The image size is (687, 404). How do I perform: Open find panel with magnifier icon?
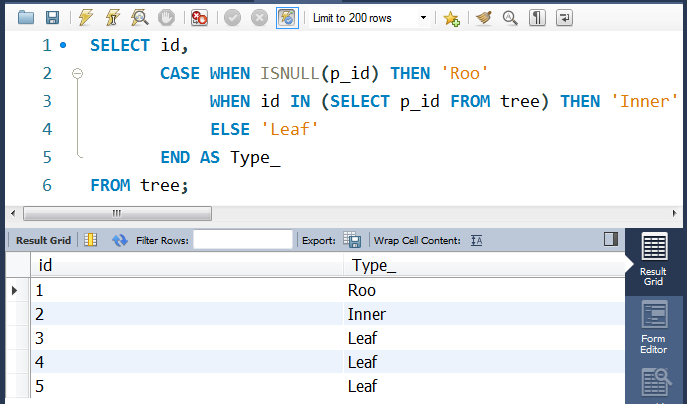click(x=510, y=18)
